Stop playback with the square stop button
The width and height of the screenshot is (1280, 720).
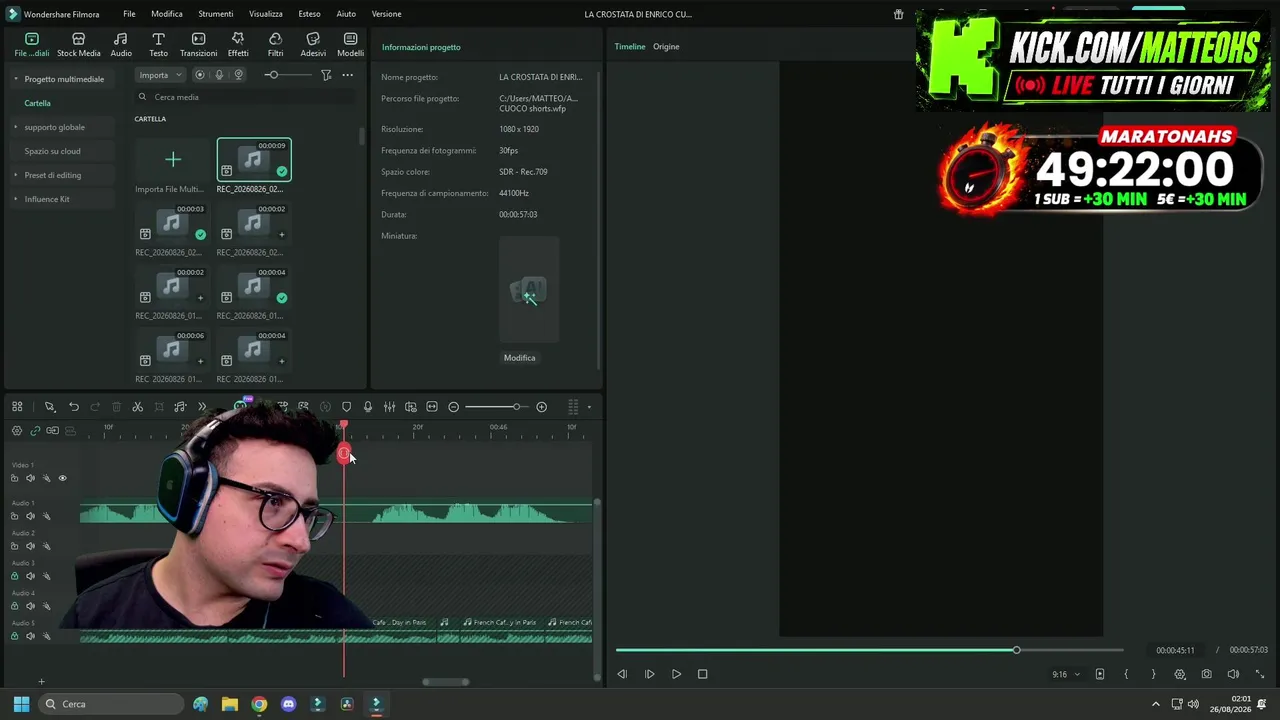(702, 674)
